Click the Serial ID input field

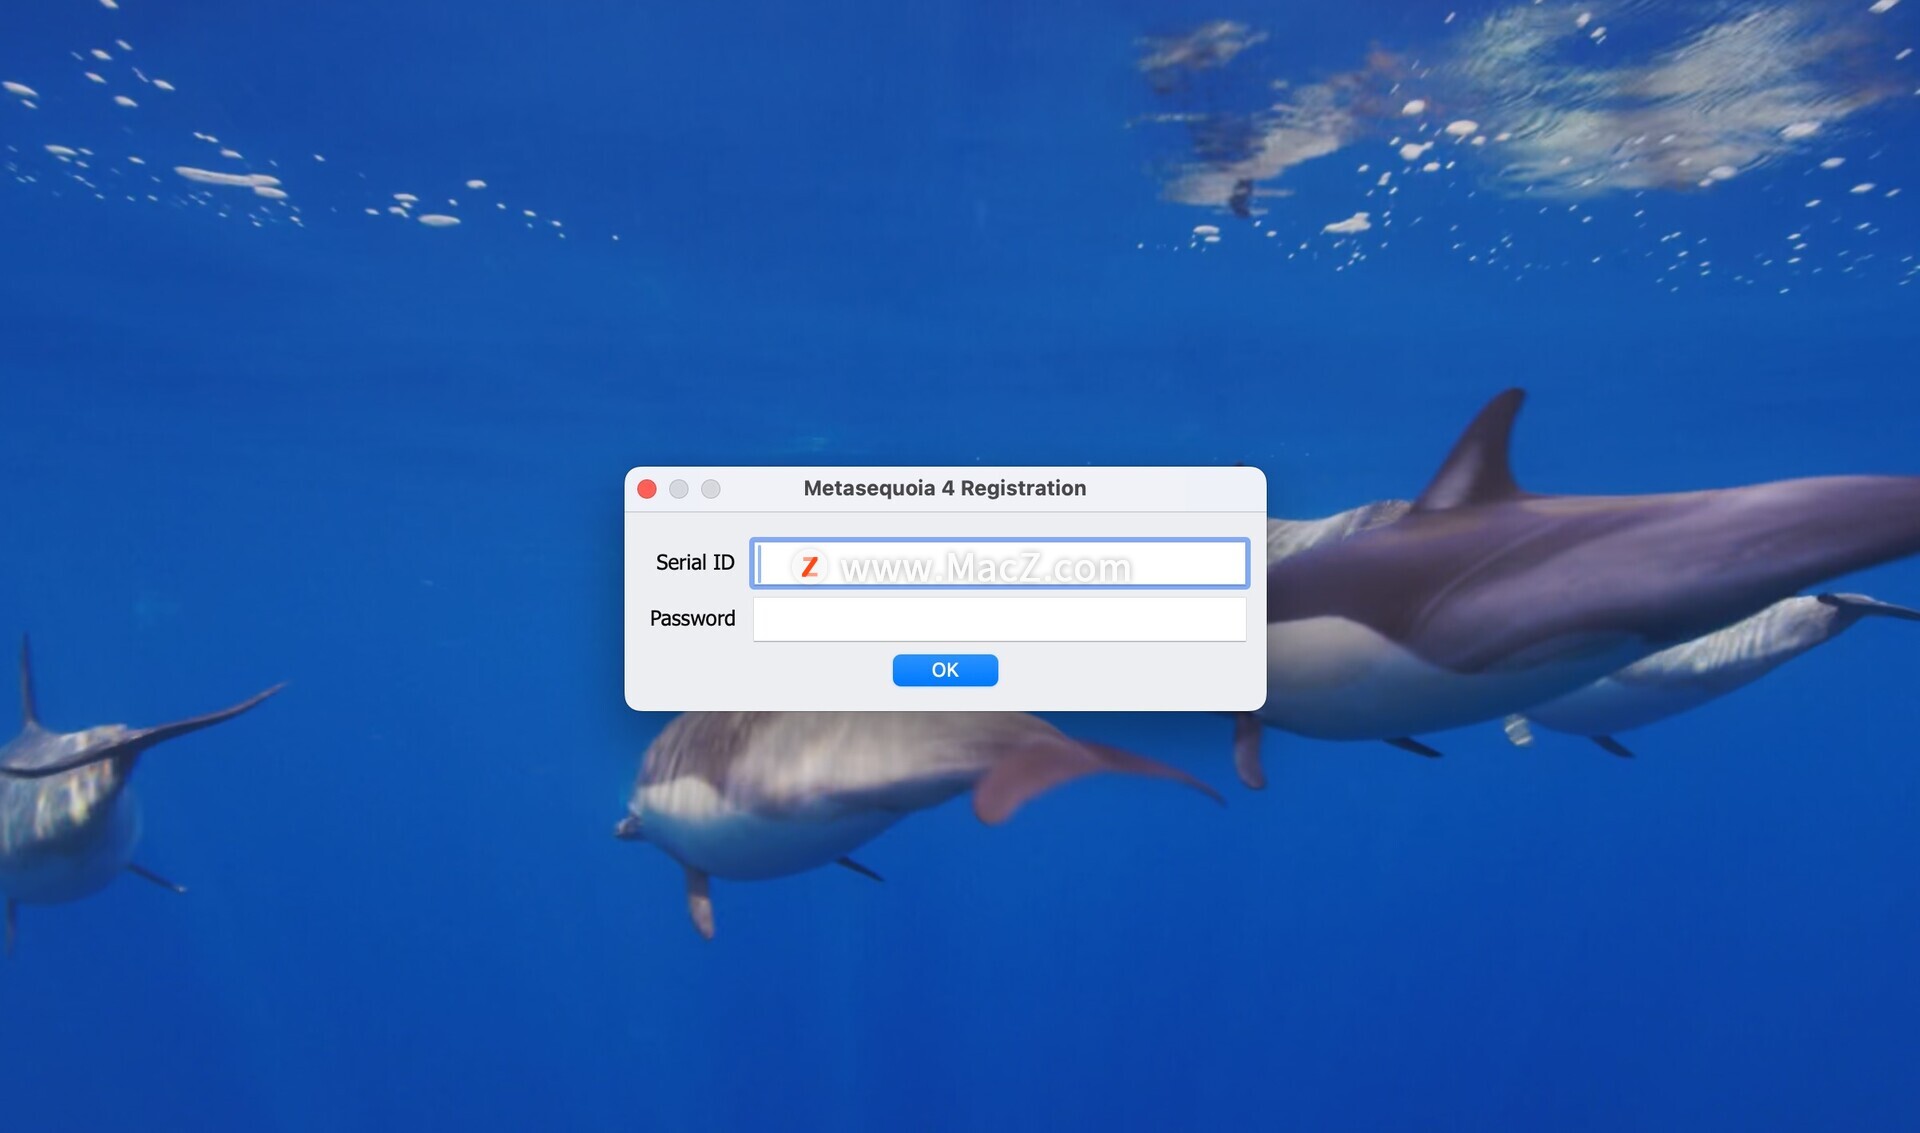point(999,563)
